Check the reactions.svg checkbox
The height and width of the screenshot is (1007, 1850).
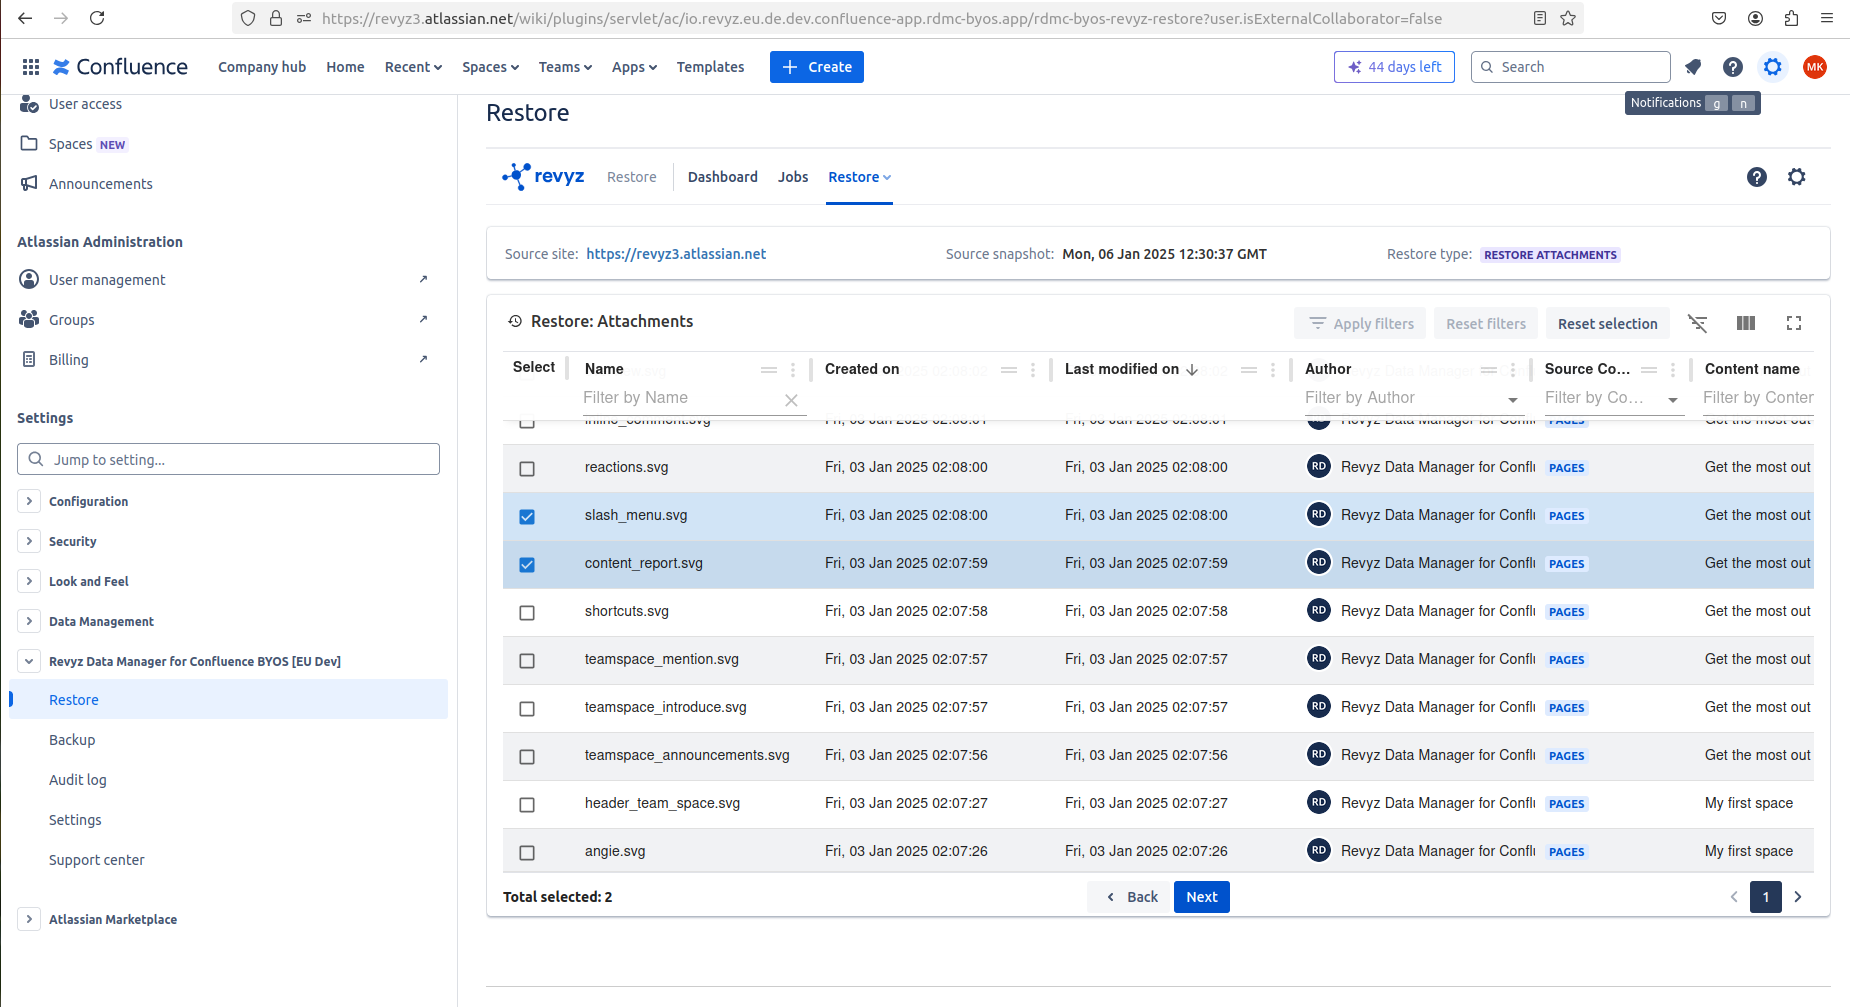coord(527,468)
